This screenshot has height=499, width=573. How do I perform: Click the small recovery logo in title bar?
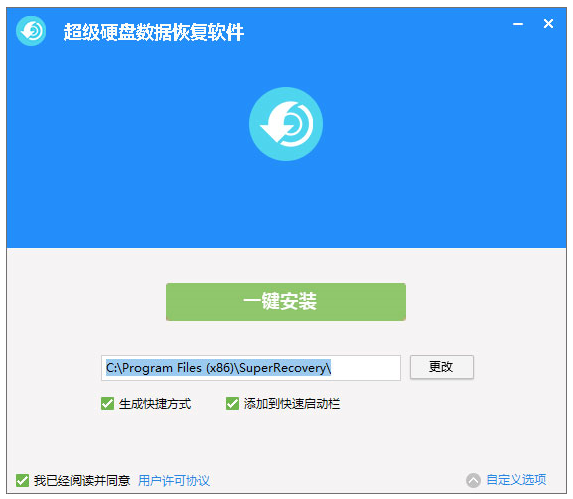click(x=31, y=31)
